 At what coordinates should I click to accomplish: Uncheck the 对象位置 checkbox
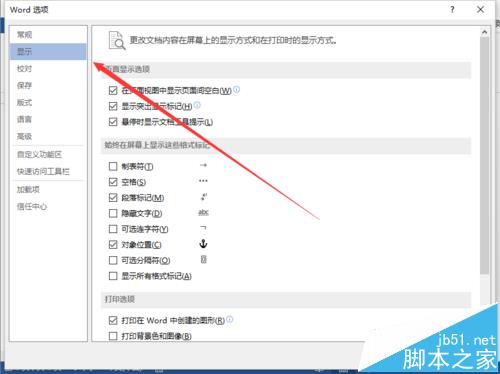pos(113,245)
